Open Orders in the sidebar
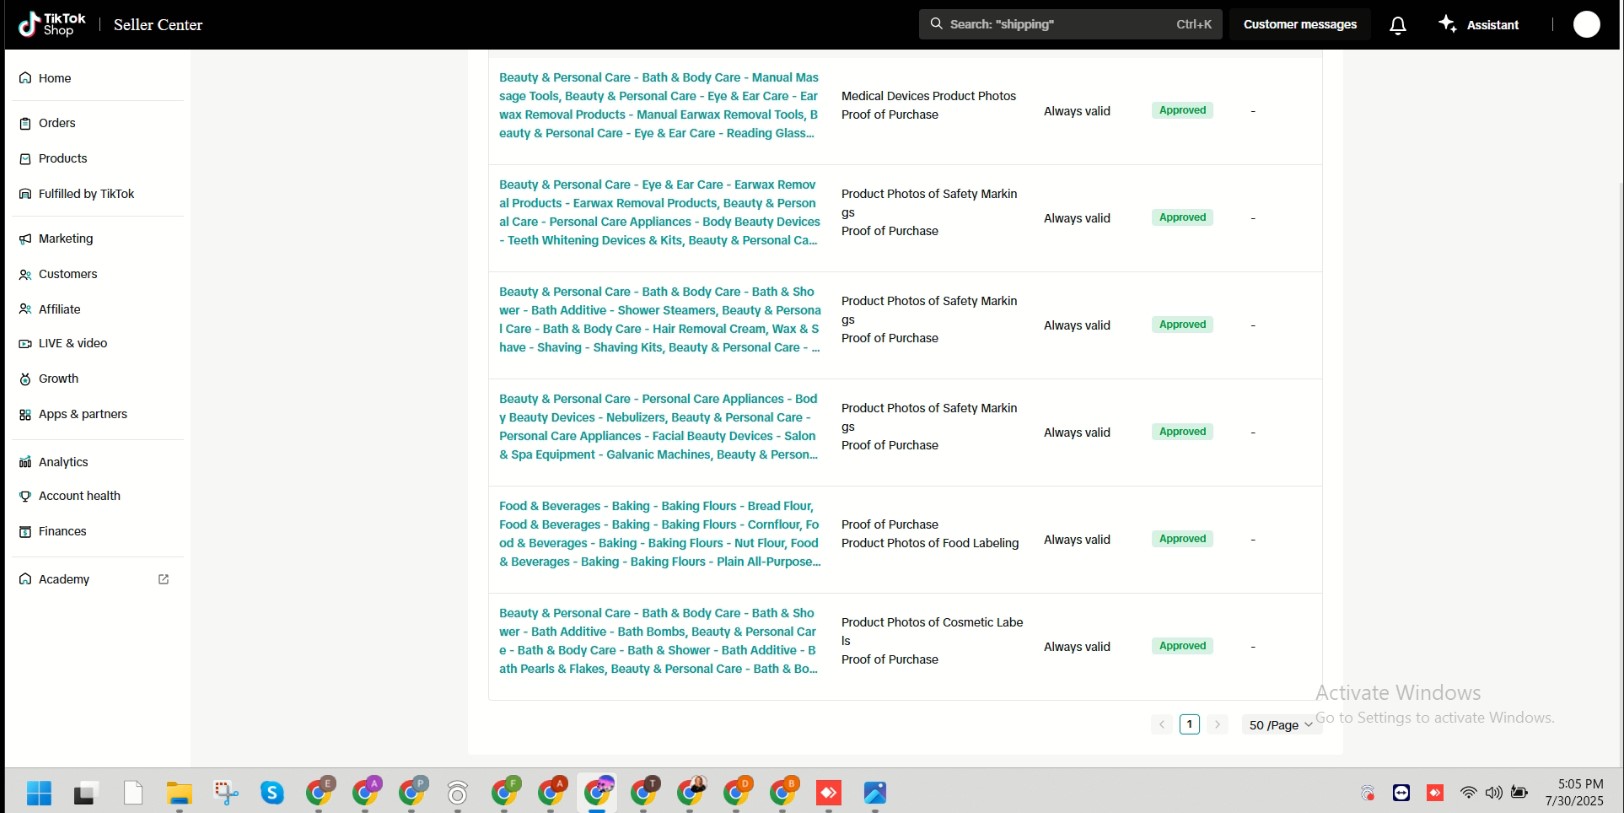The width and height of the screenshot is (1624, 813). point(57,123)
